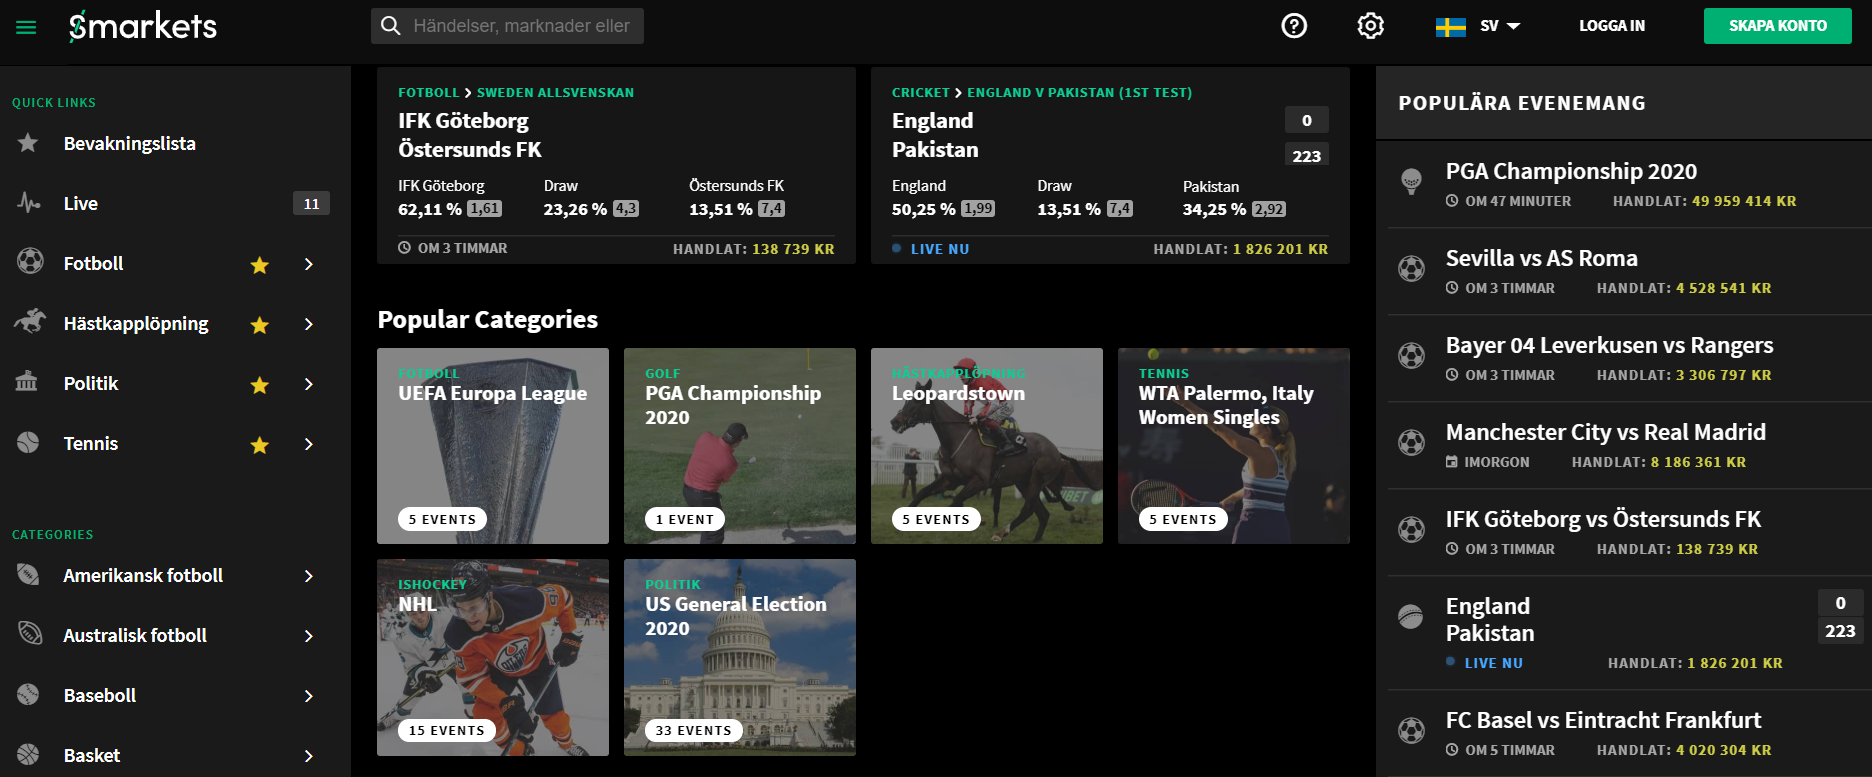The height and width of the screenshot is (777, 1872).
Task: Select Amerikansk fotboll category
Action: coord(143,575)
